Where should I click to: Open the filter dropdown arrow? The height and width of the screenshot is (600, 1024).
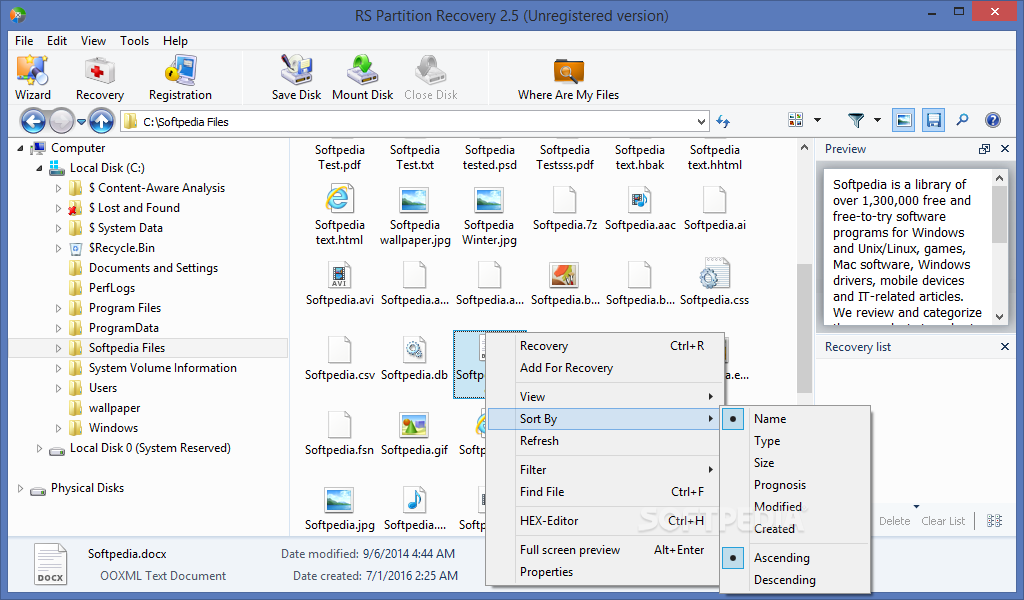[877, 120]
